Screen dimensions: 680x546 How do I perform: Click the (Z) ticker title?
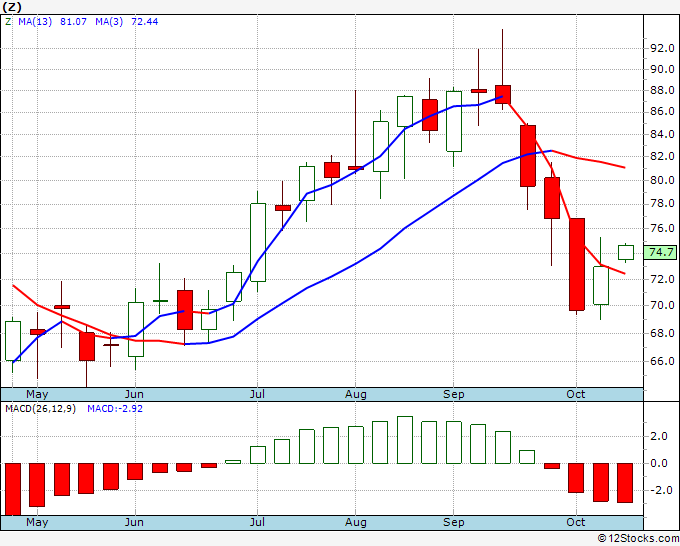click(x=12, y=7)
